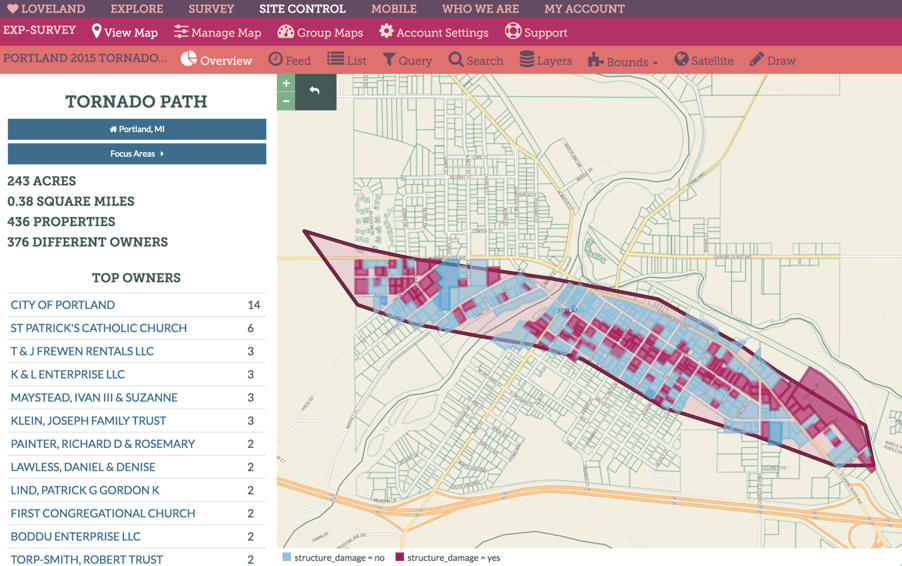The width and height of the screenshot is (902, 566).
Task: Open the Bounds dropdown caret
Action: coord(655,63)
